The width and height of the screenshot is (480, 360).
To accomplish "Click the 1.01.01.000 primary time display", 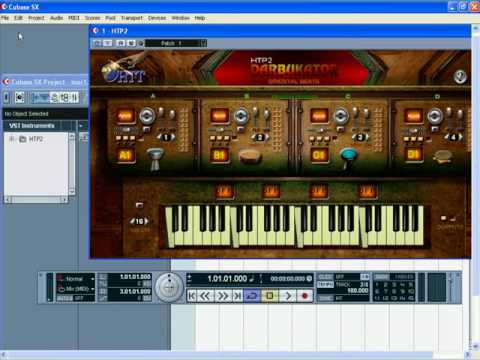I will pos(227,279).
